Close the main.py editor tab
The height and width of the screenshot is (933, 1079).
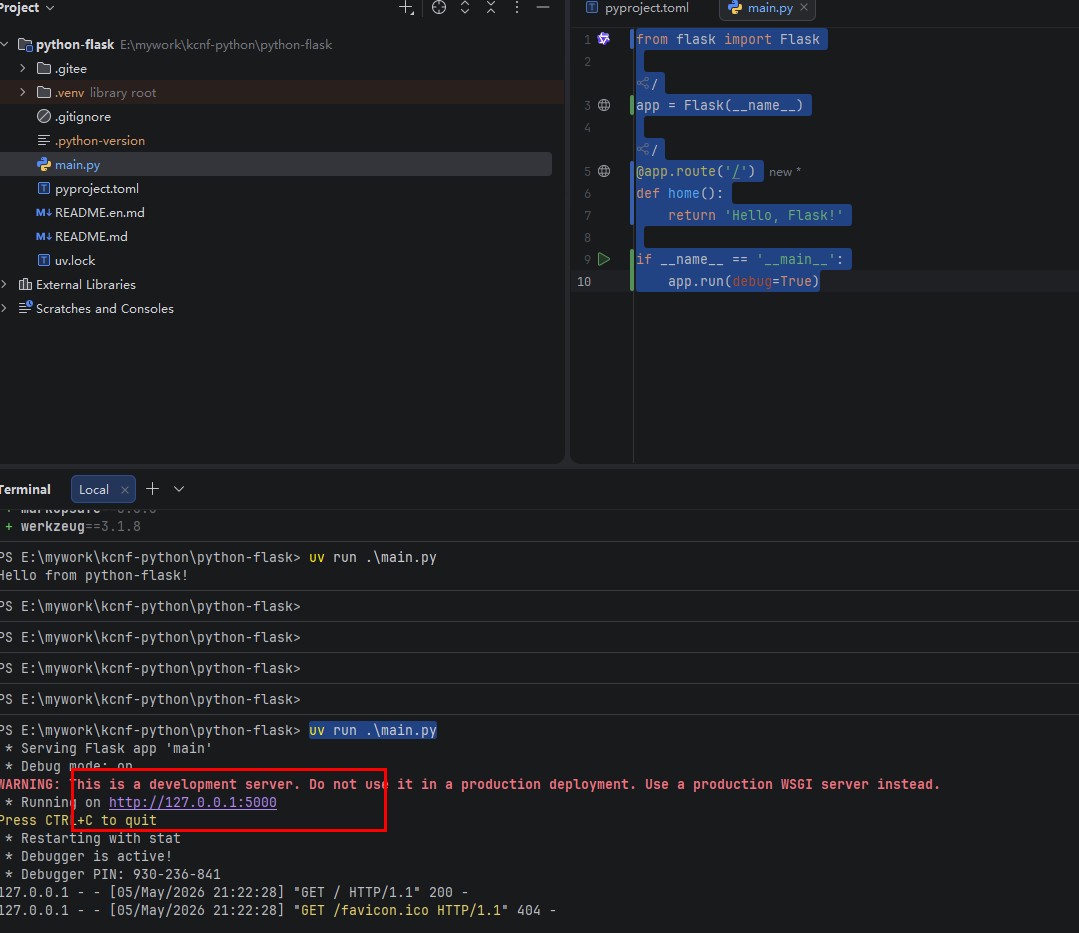pyautogui.click(x=804, y=8)
